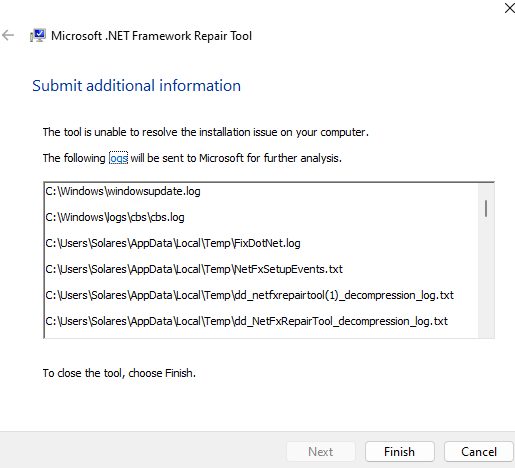This screenshot has height=468, width=515.
Task: Select the FixDotNet.log path entry
Action: [173, 243]
